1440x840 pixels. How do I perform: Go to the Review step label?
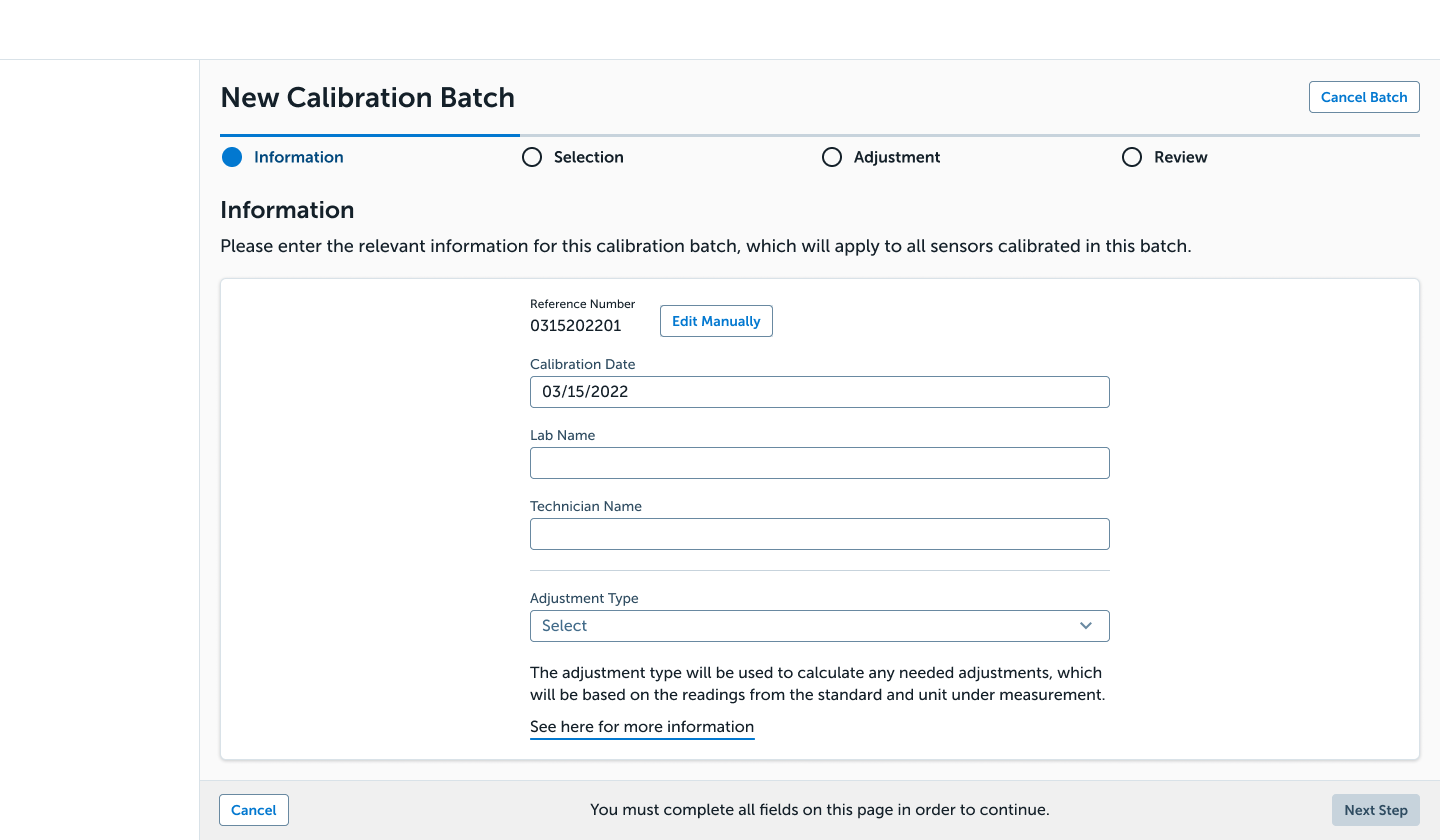pos(1181,157)
